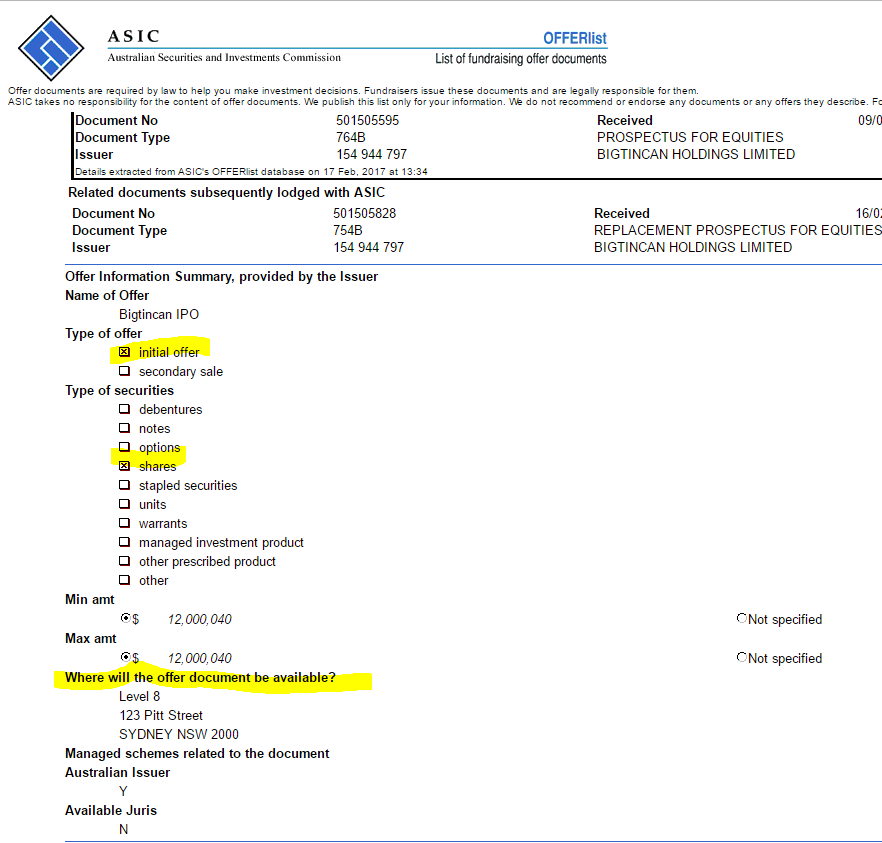Enable the warrants checkbox
Image resolution: width=882 pixels, height=843 pixels.
pos(124,523)
